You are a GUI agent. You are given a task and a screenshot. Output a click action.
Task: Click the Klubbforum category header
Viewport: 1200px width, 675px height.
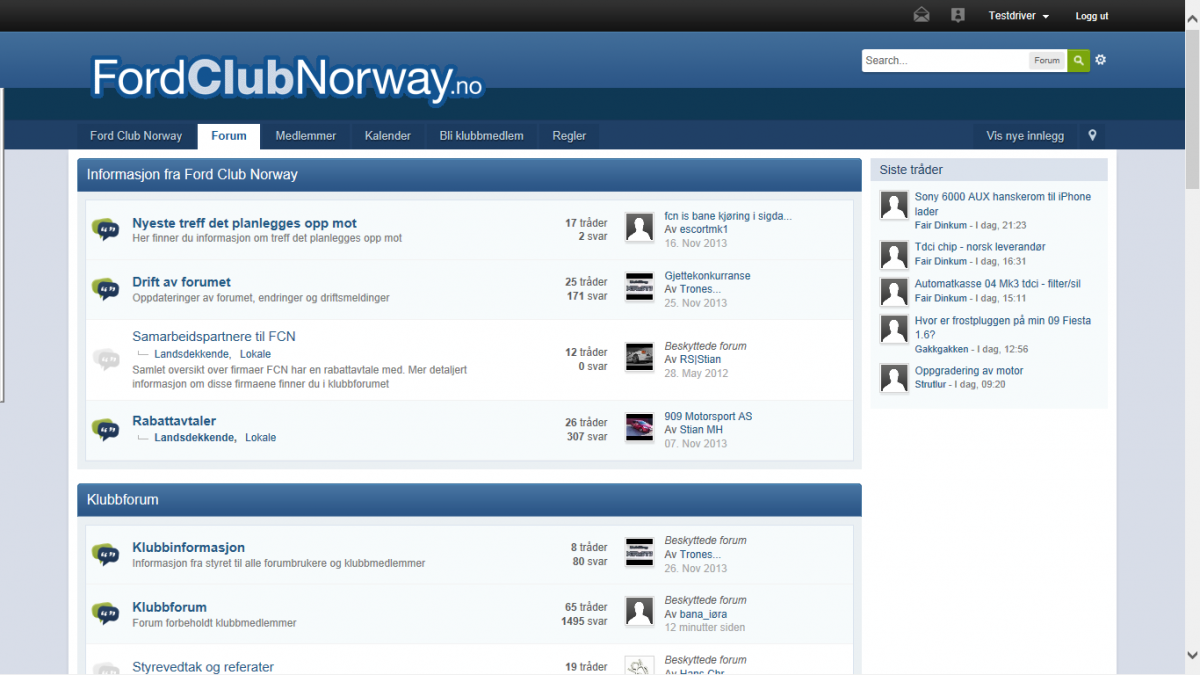point(469,500)
